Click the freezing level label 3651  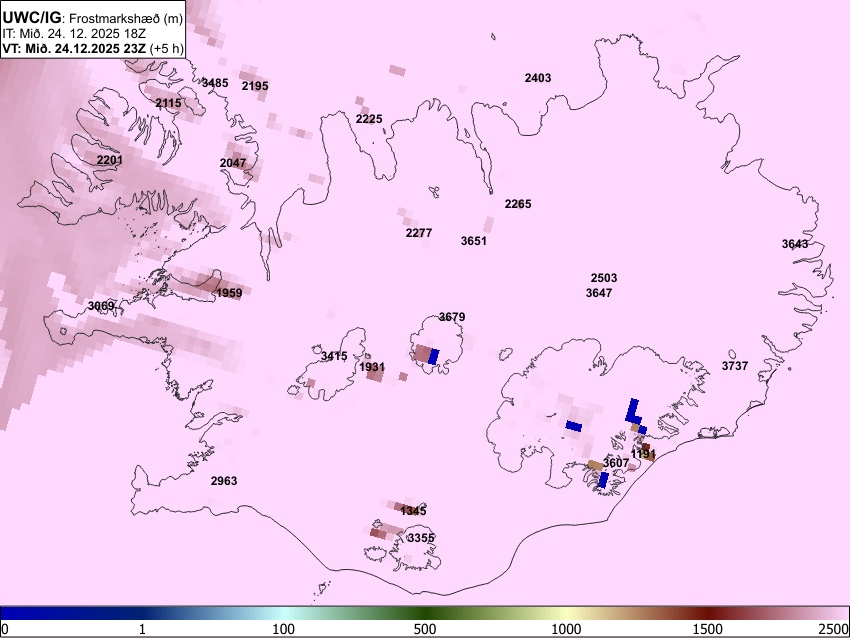pyautogui.click(x=474, y=241)
